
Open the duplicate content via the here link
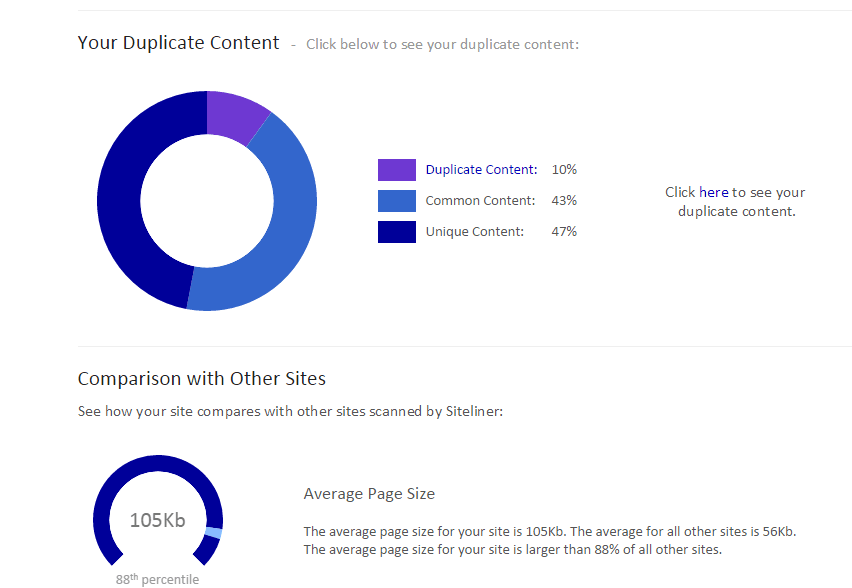716,192
